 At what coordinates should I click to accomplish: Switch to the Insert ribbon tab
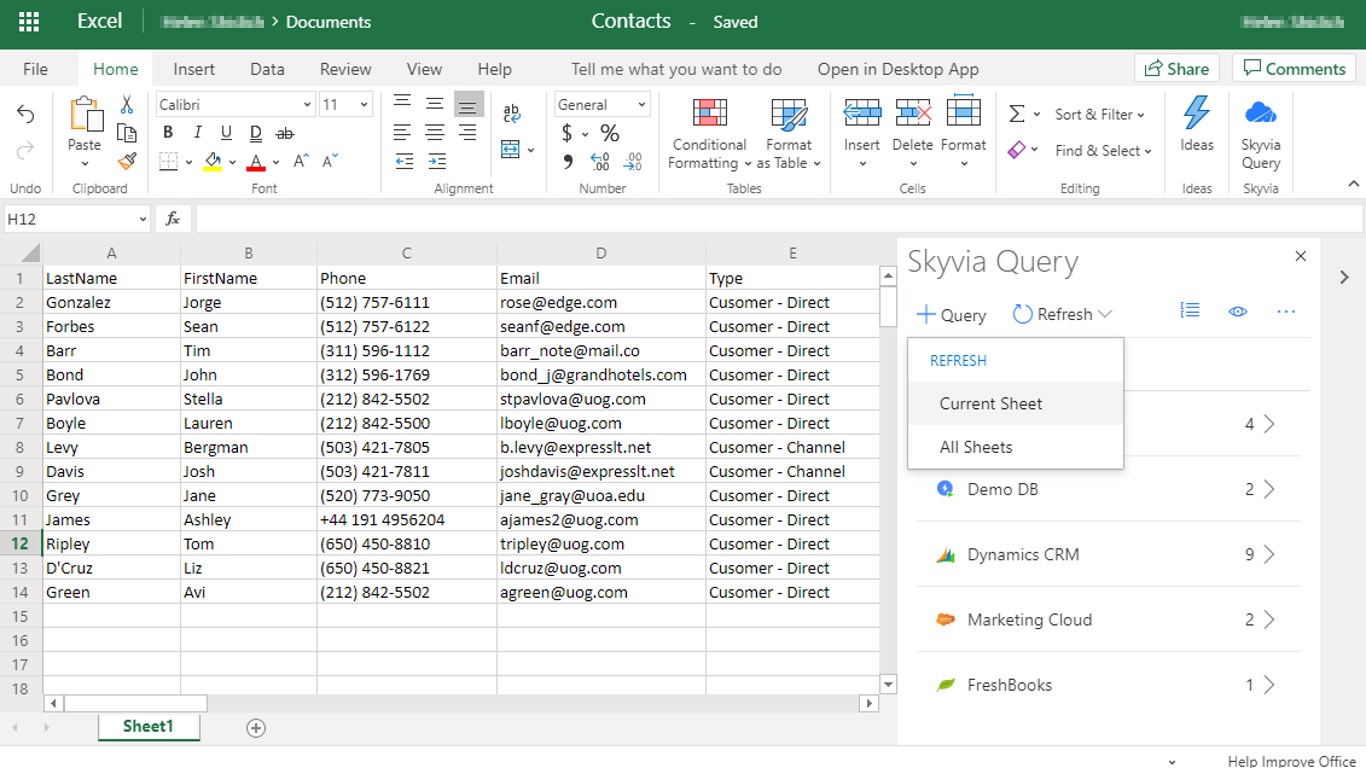(x=193, y=69)
